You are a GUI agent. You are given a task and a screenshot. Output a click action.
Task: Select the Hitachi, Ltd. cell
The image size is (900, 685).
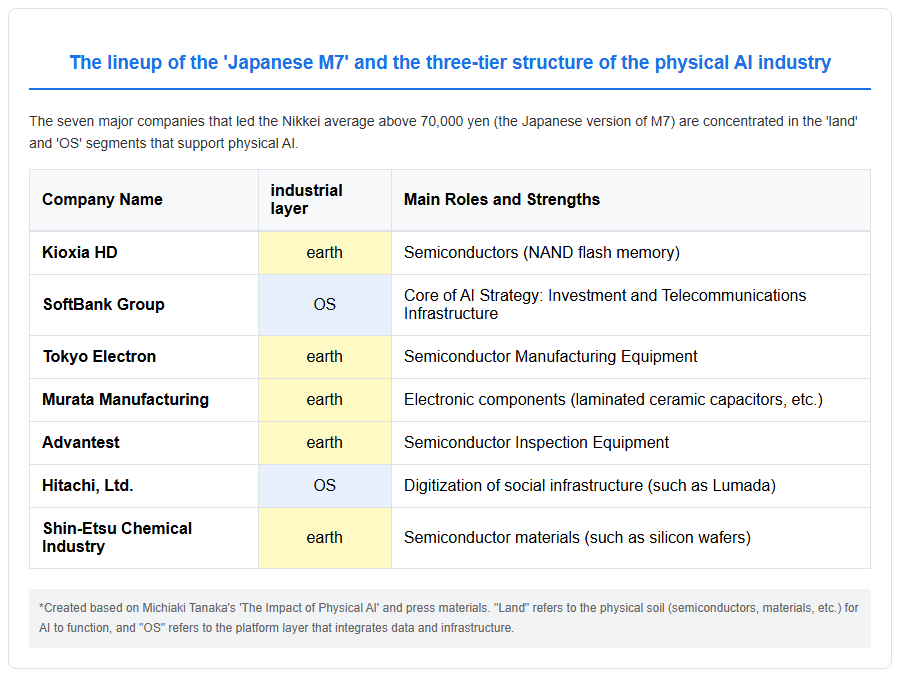click(143, 486)
